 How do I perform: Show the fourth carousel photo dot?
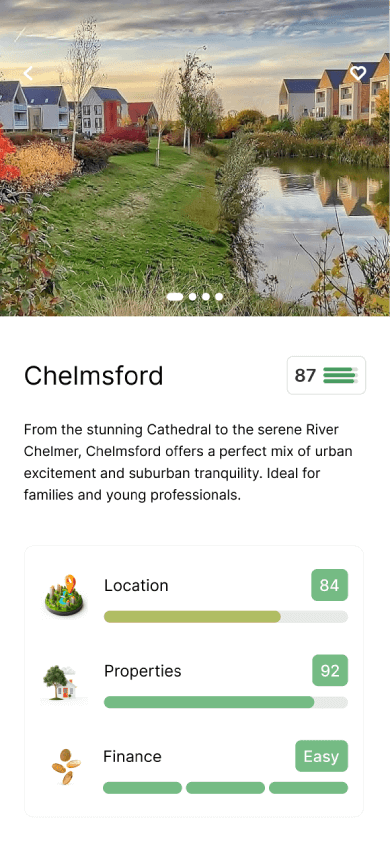(x=219, y=297)
